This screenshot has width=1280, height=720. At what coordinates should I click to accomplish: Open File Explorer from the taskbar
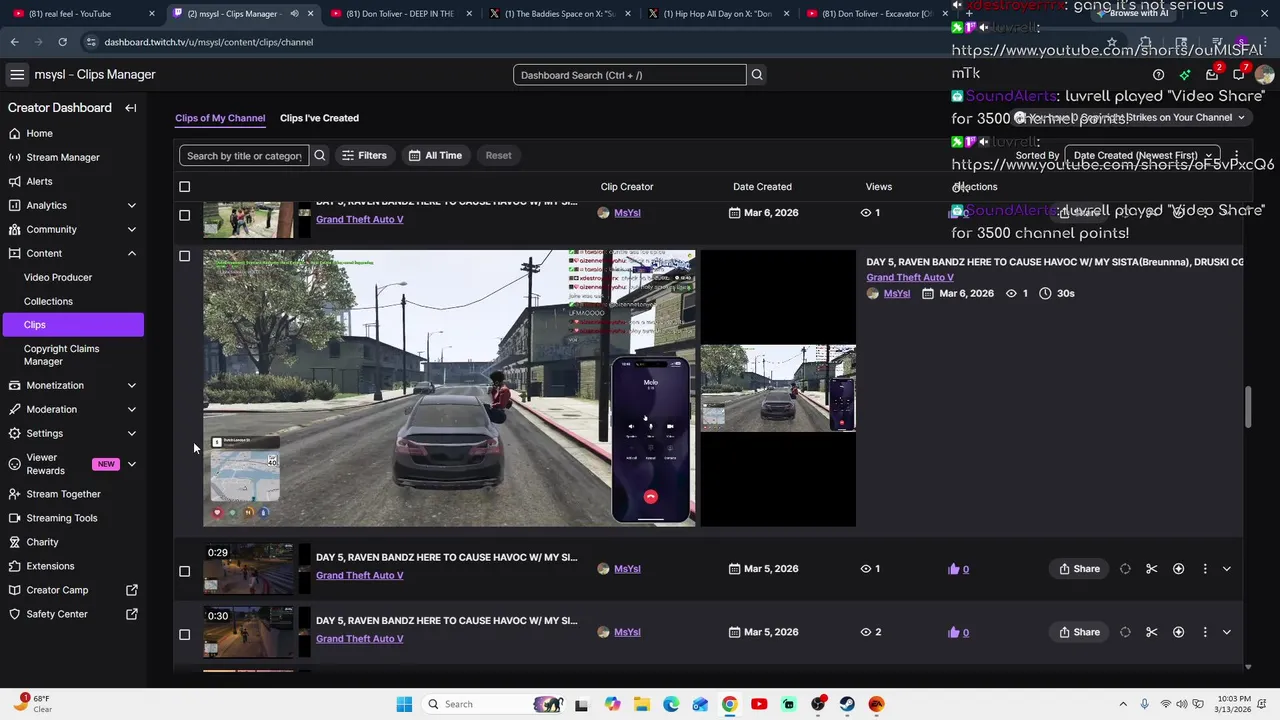[641, 704]
